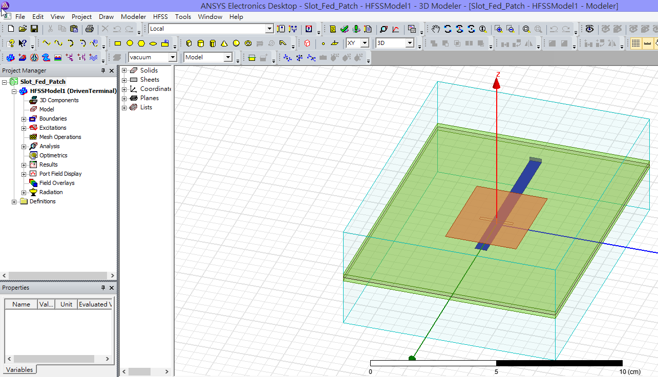Open the Draw menu

(x=106, y=17)
